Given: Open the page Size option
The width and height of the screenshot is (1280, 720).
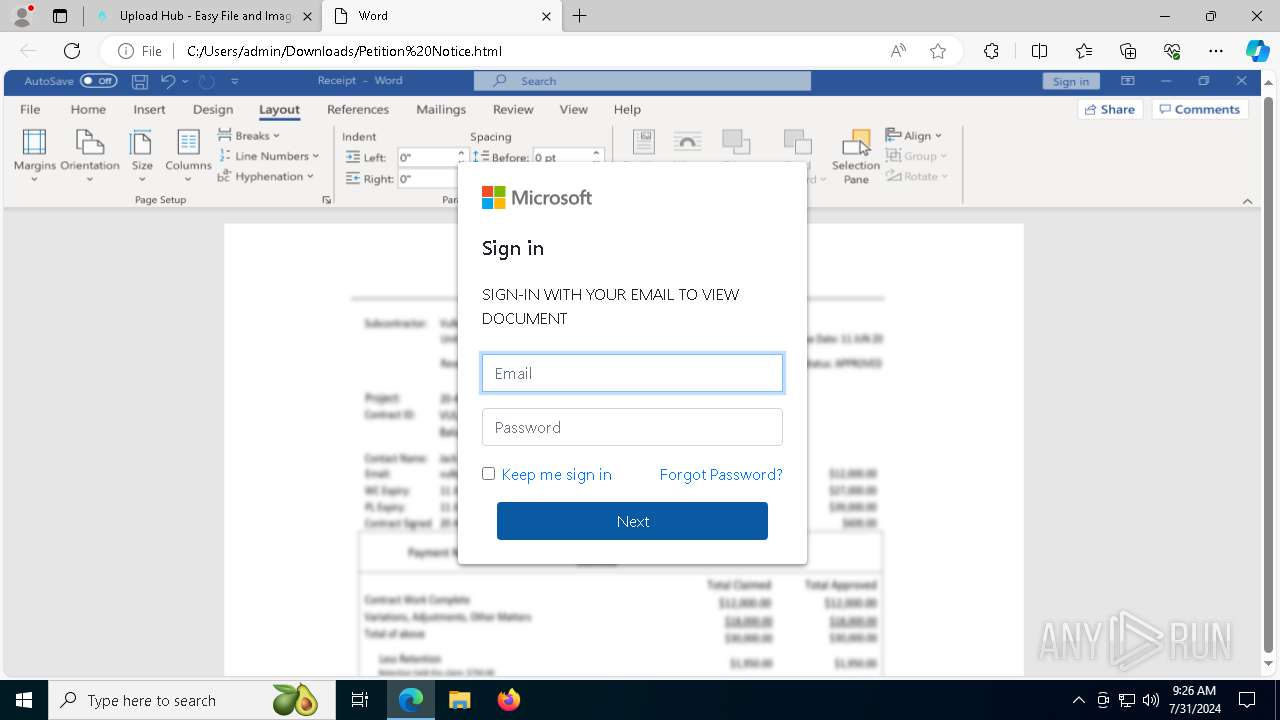Looking at the screenshot, I should click(x=142, y=155).
